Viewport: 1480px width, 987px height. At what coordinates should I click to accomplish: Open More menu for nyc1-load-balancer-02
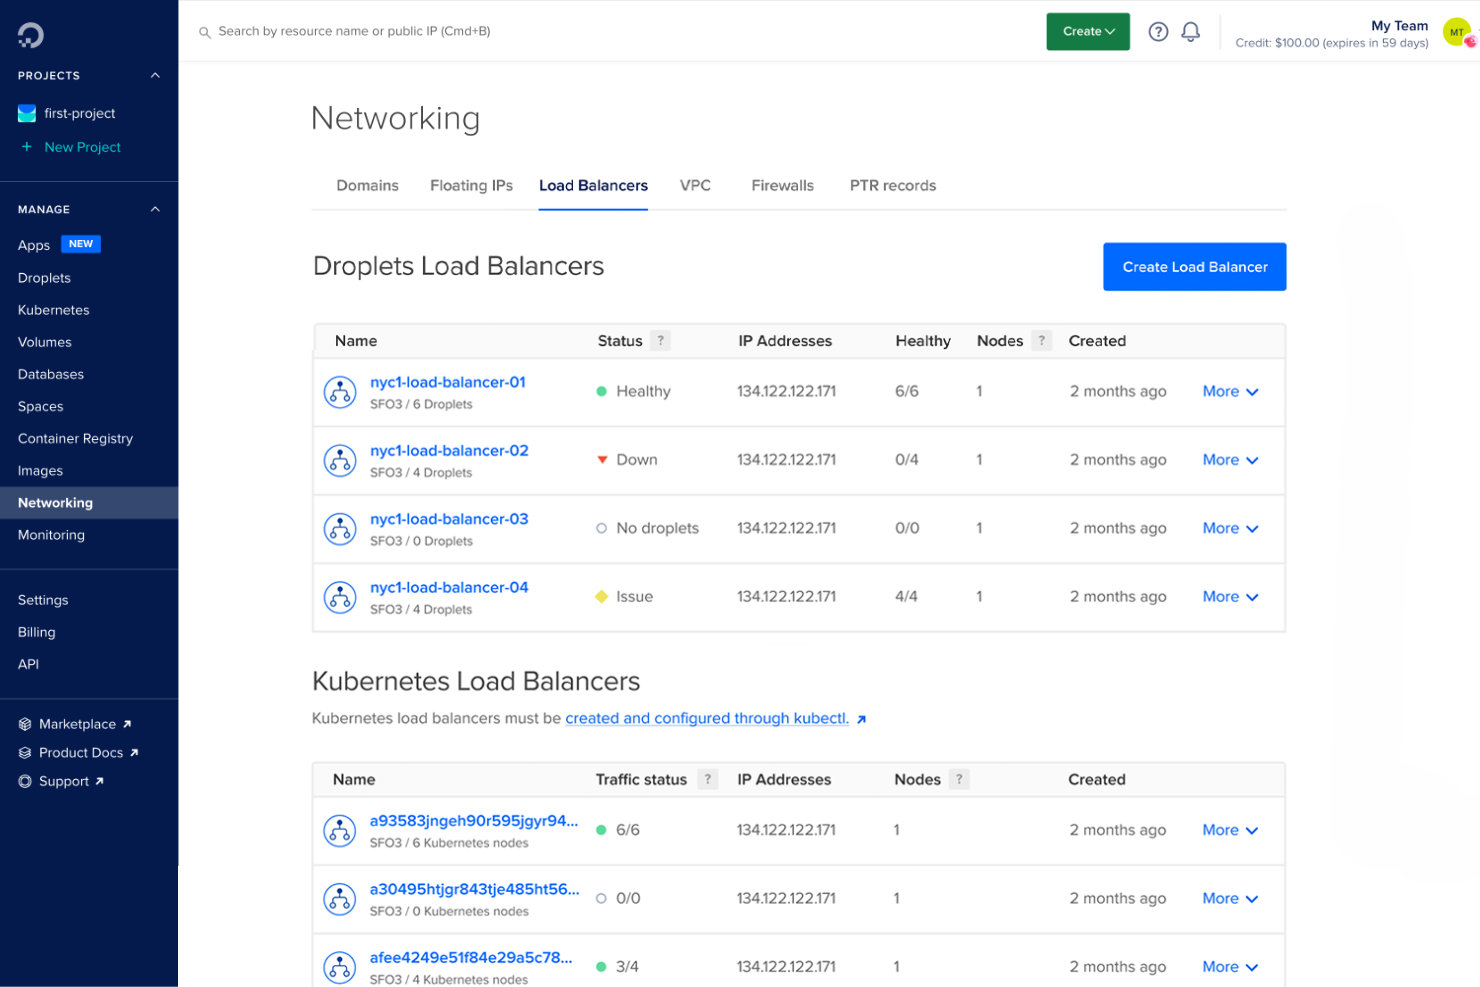coord(1230,460)
